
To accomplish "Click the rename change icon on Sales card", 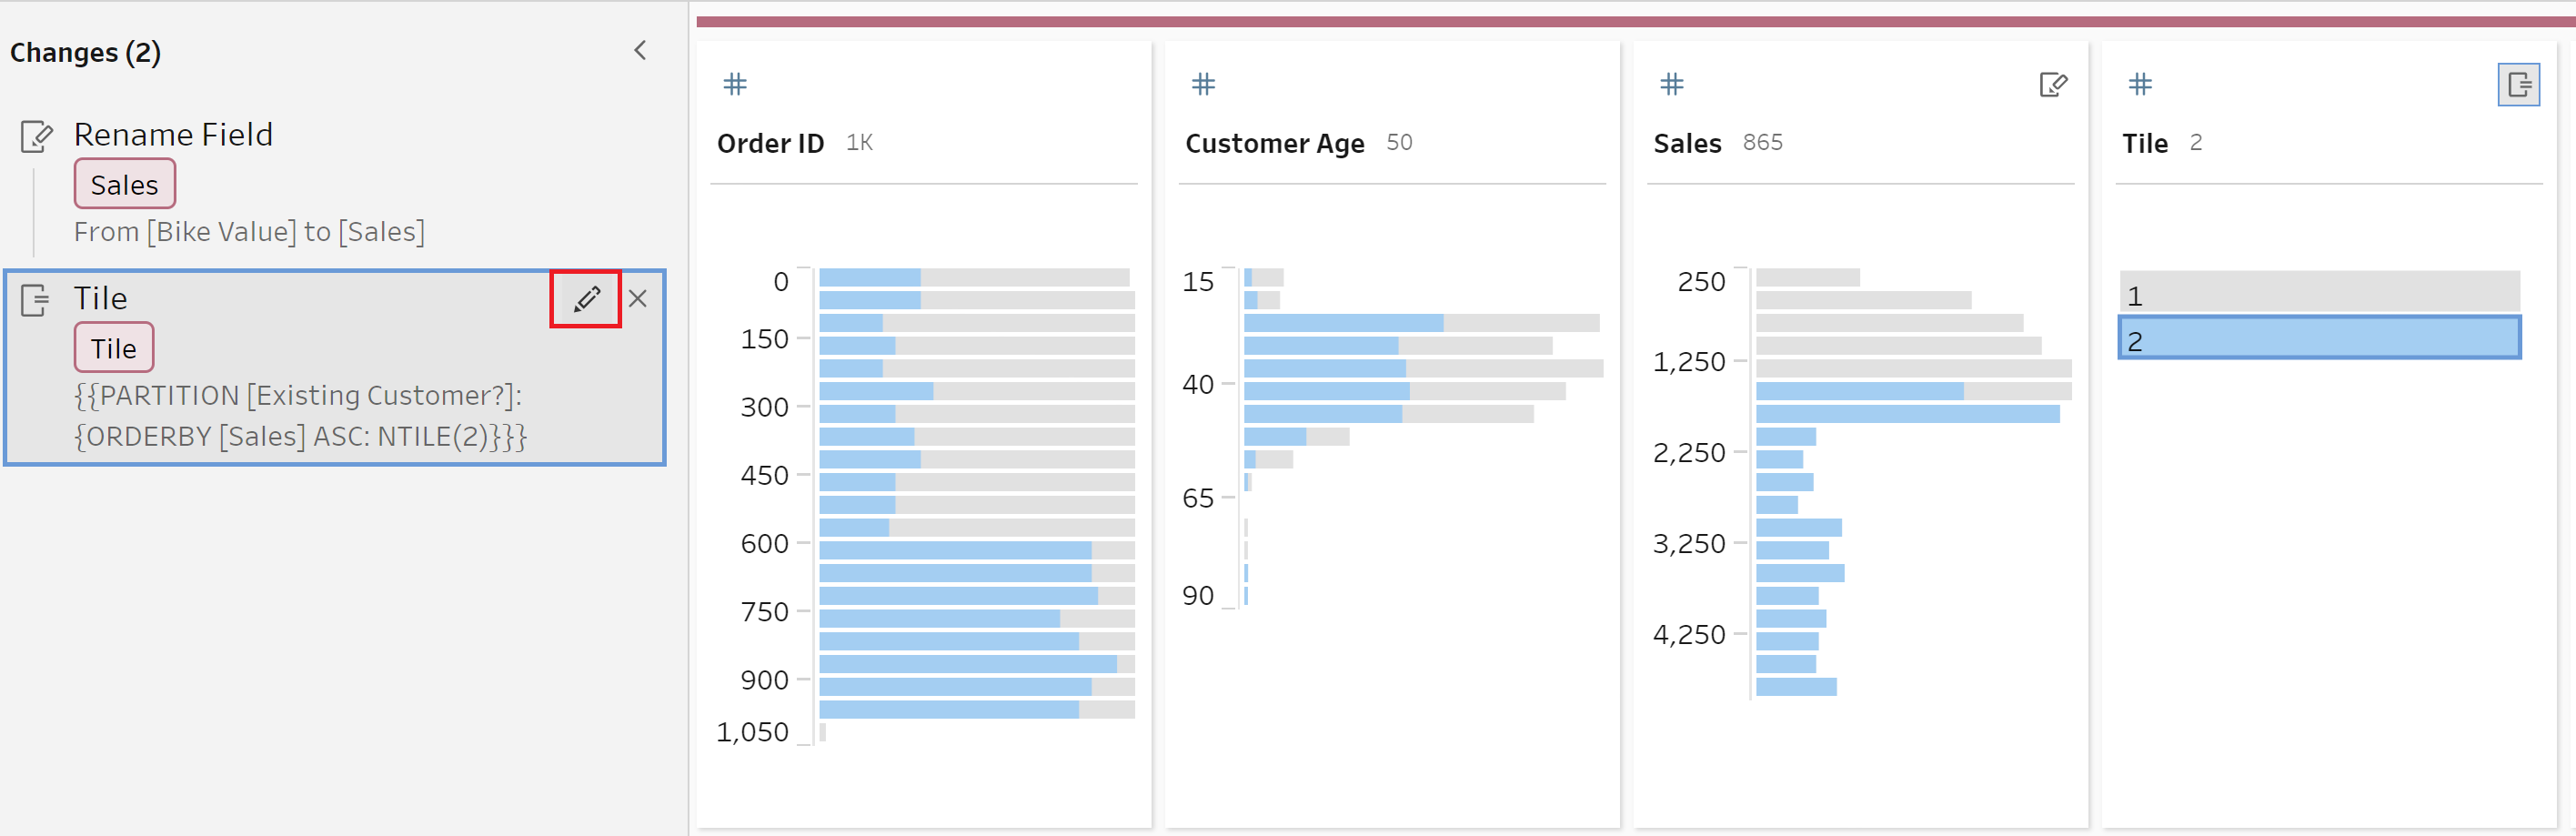I will pos(2052,85).
